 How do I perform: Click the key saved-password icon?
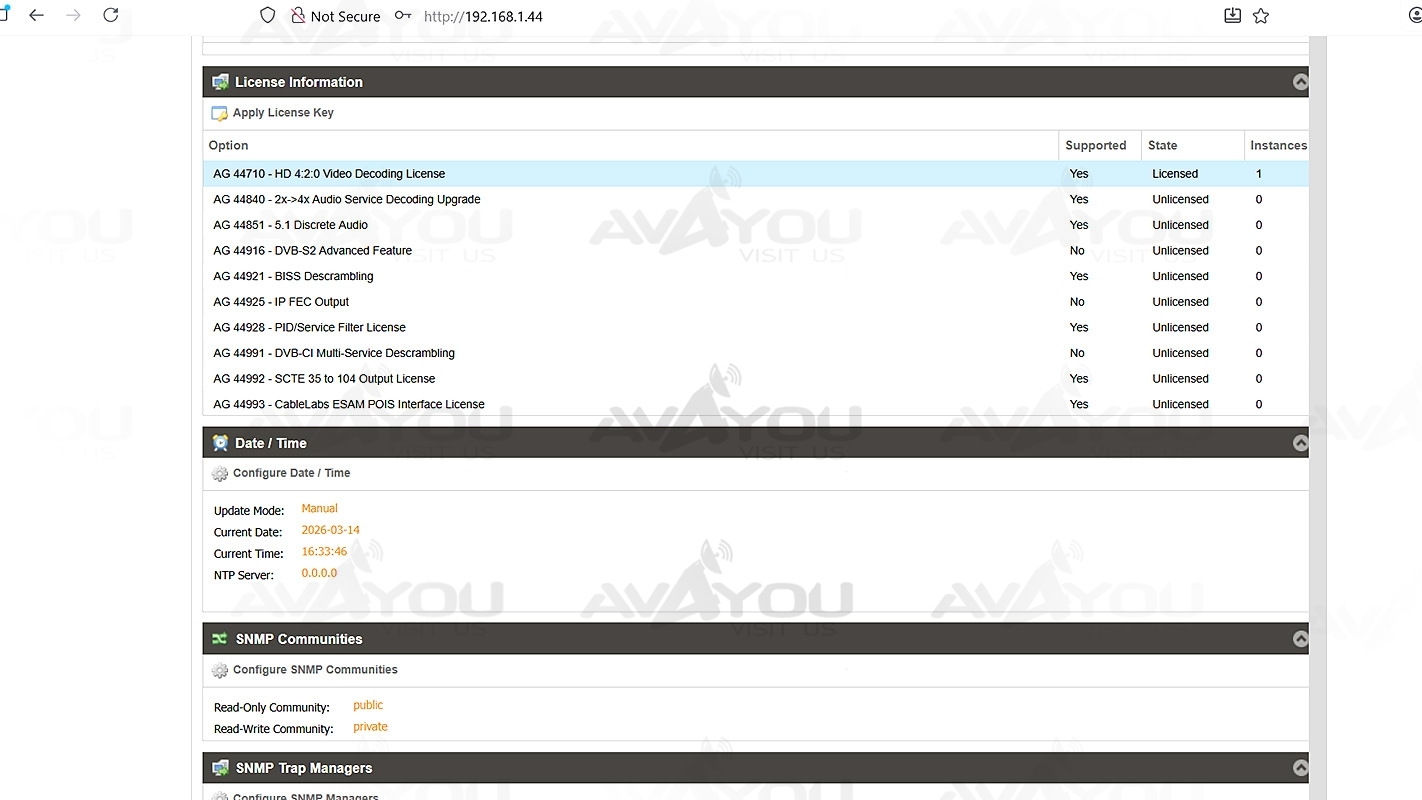402,16
